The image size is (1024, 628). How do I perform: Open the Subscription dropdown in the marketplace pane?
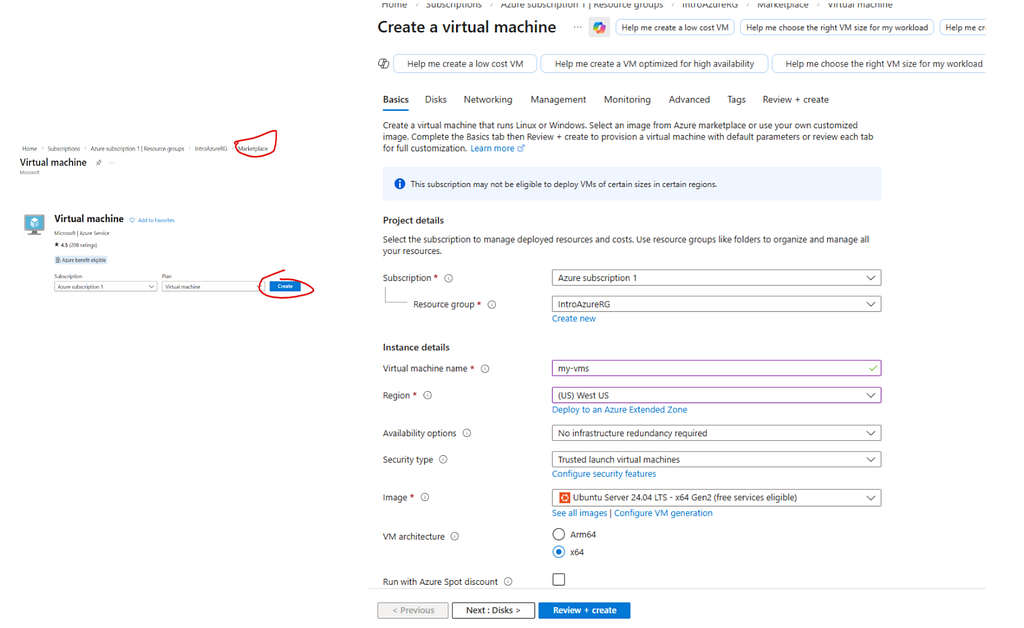coord(105,287)
